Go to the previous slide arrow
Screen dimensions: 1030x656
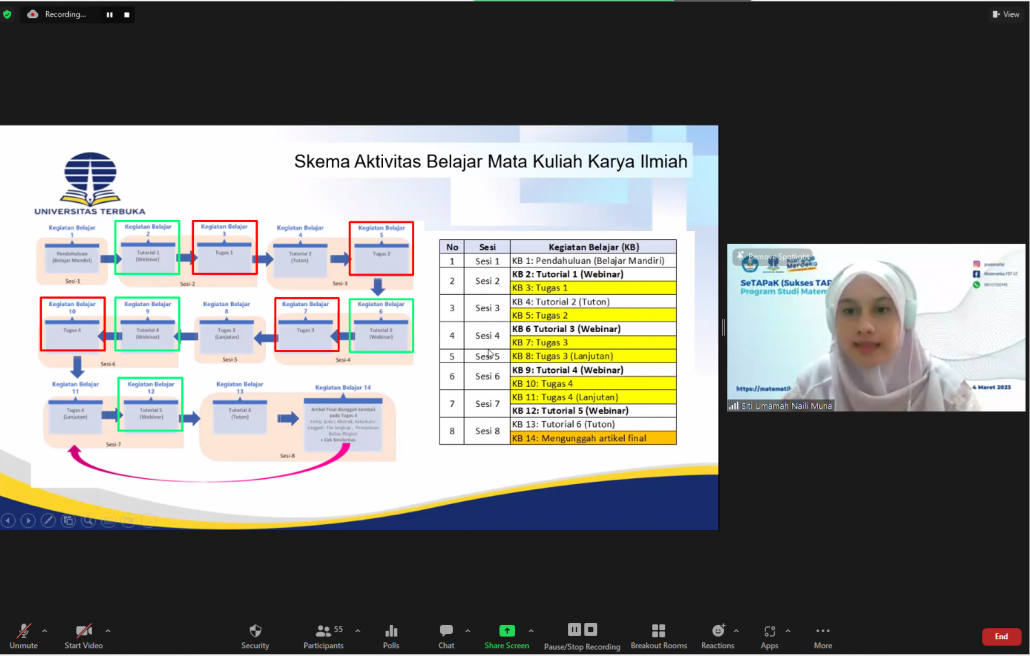click(8, 521)
